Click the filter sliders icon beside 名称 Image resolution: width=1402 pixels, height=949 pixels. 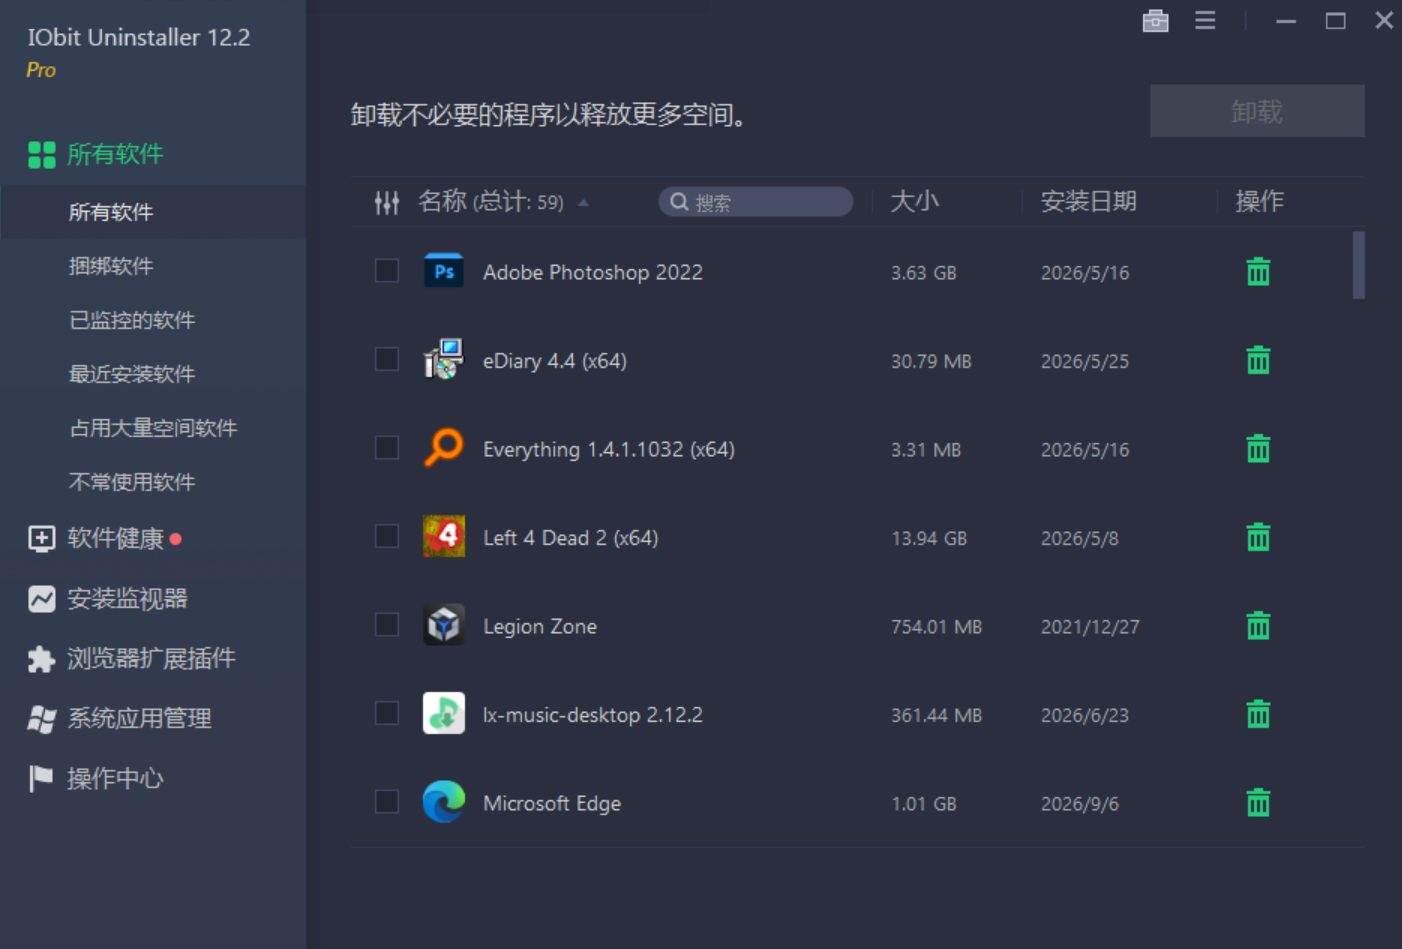coord(387,203)
